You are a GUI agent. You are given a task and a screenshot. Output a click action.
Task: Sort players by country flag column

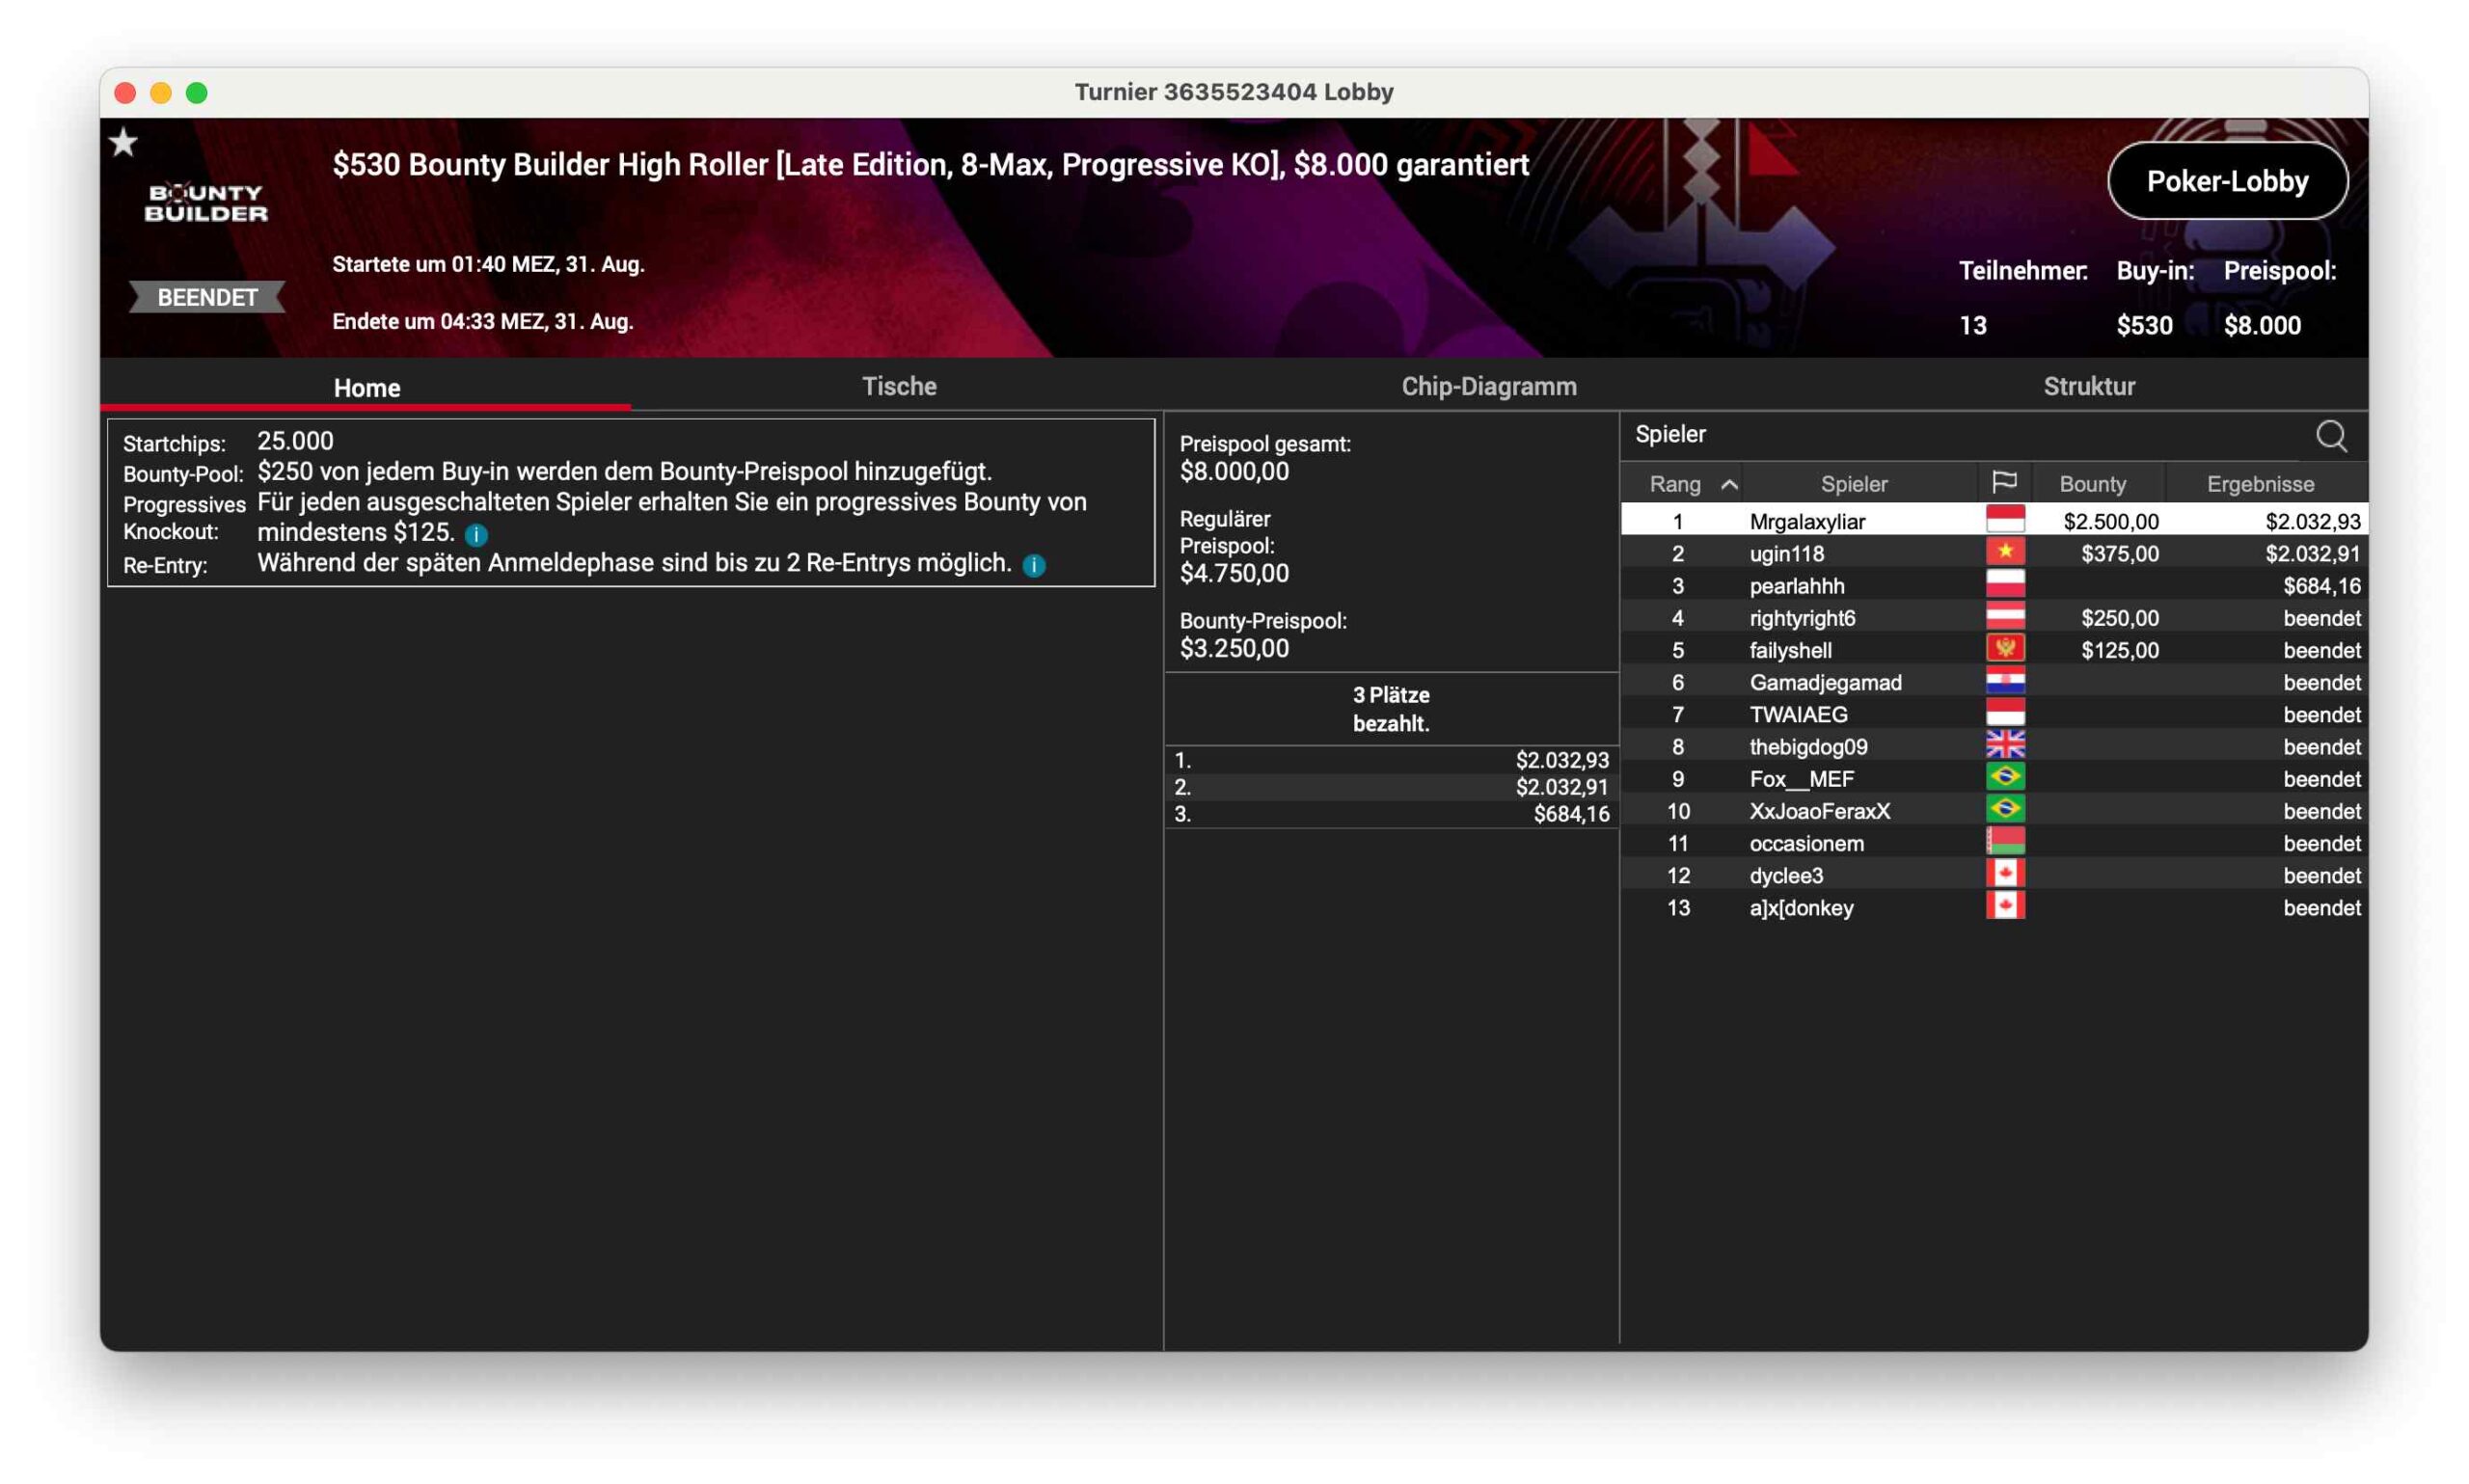click(x=2003, y=483)
